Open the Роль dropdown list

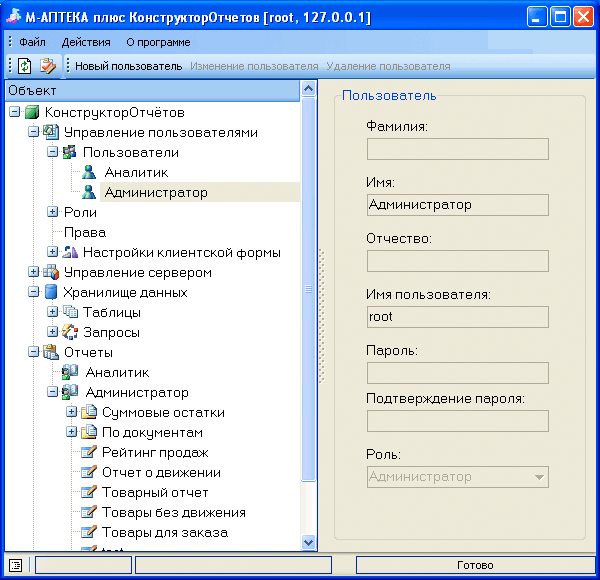(x=540, y=477)
